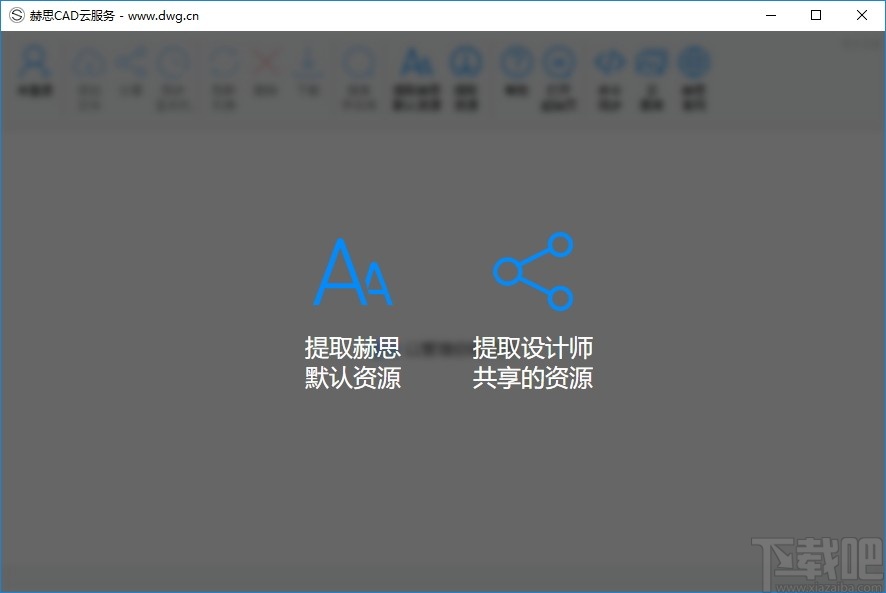This screenshot has height=593, width=886.
Task: Click the circular home icon near toolbar left
Action: 90,62
